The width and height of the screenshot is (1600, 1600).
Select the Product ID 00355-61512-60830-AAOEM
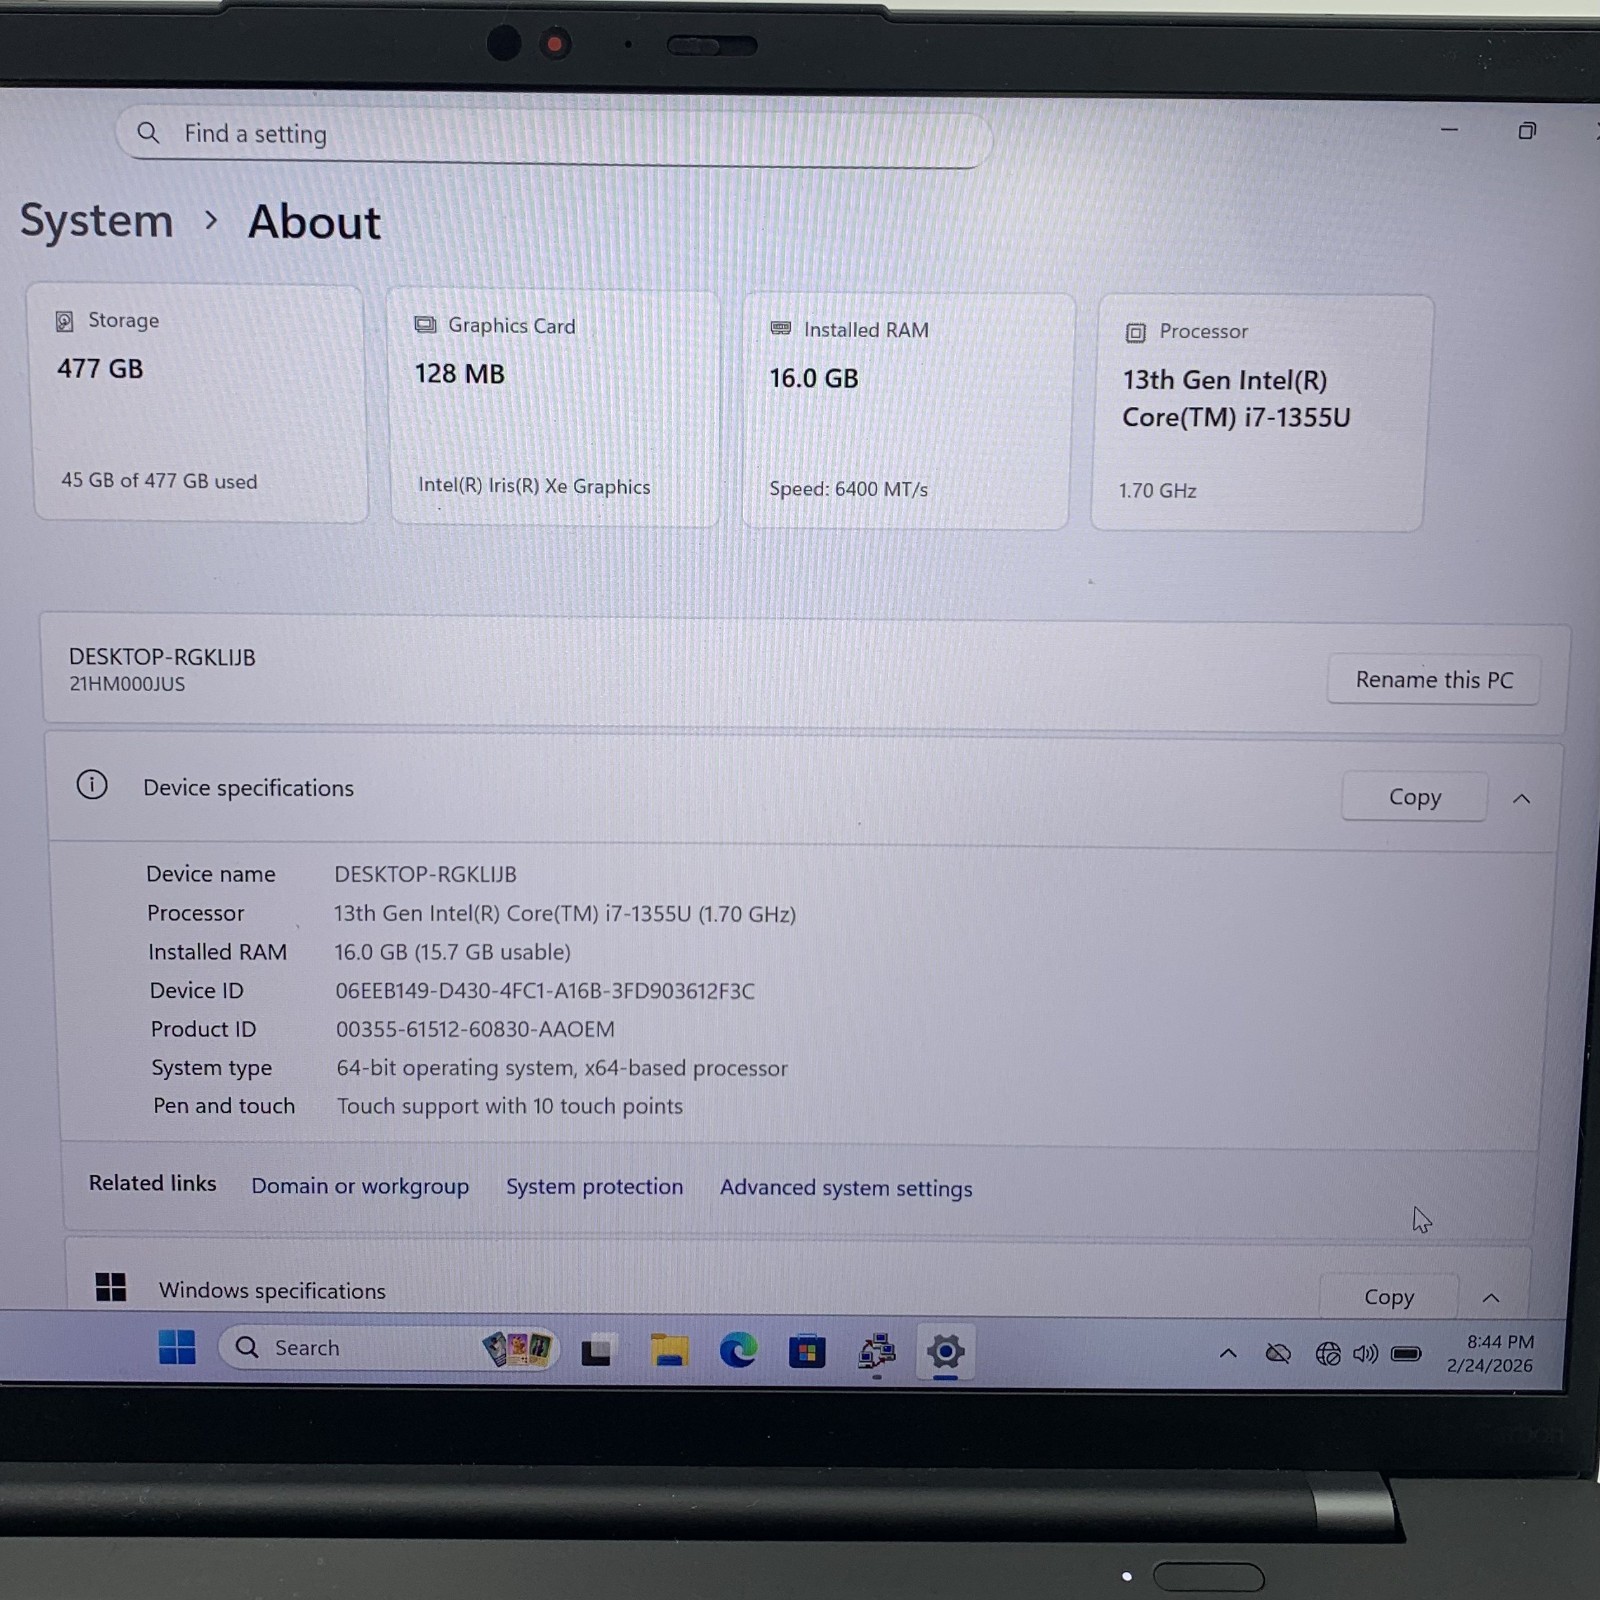(475, 1029)
